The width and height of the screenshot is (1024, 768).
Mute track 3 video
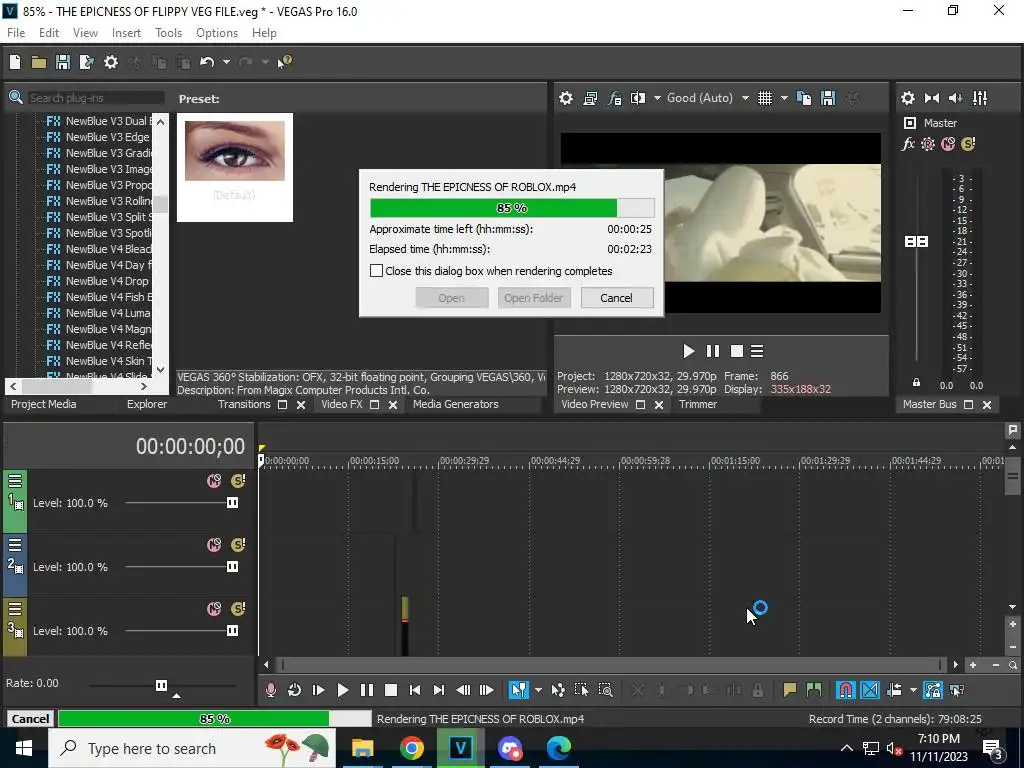[x=214, y=609]
